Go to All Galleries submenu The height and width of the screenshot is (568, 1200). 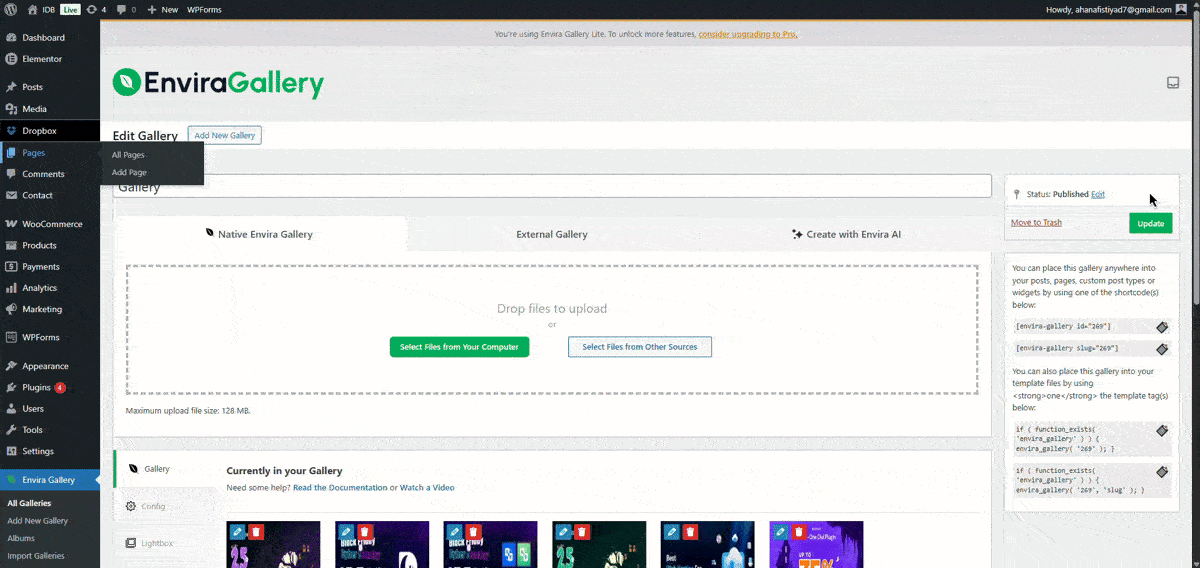coord(29,503)
